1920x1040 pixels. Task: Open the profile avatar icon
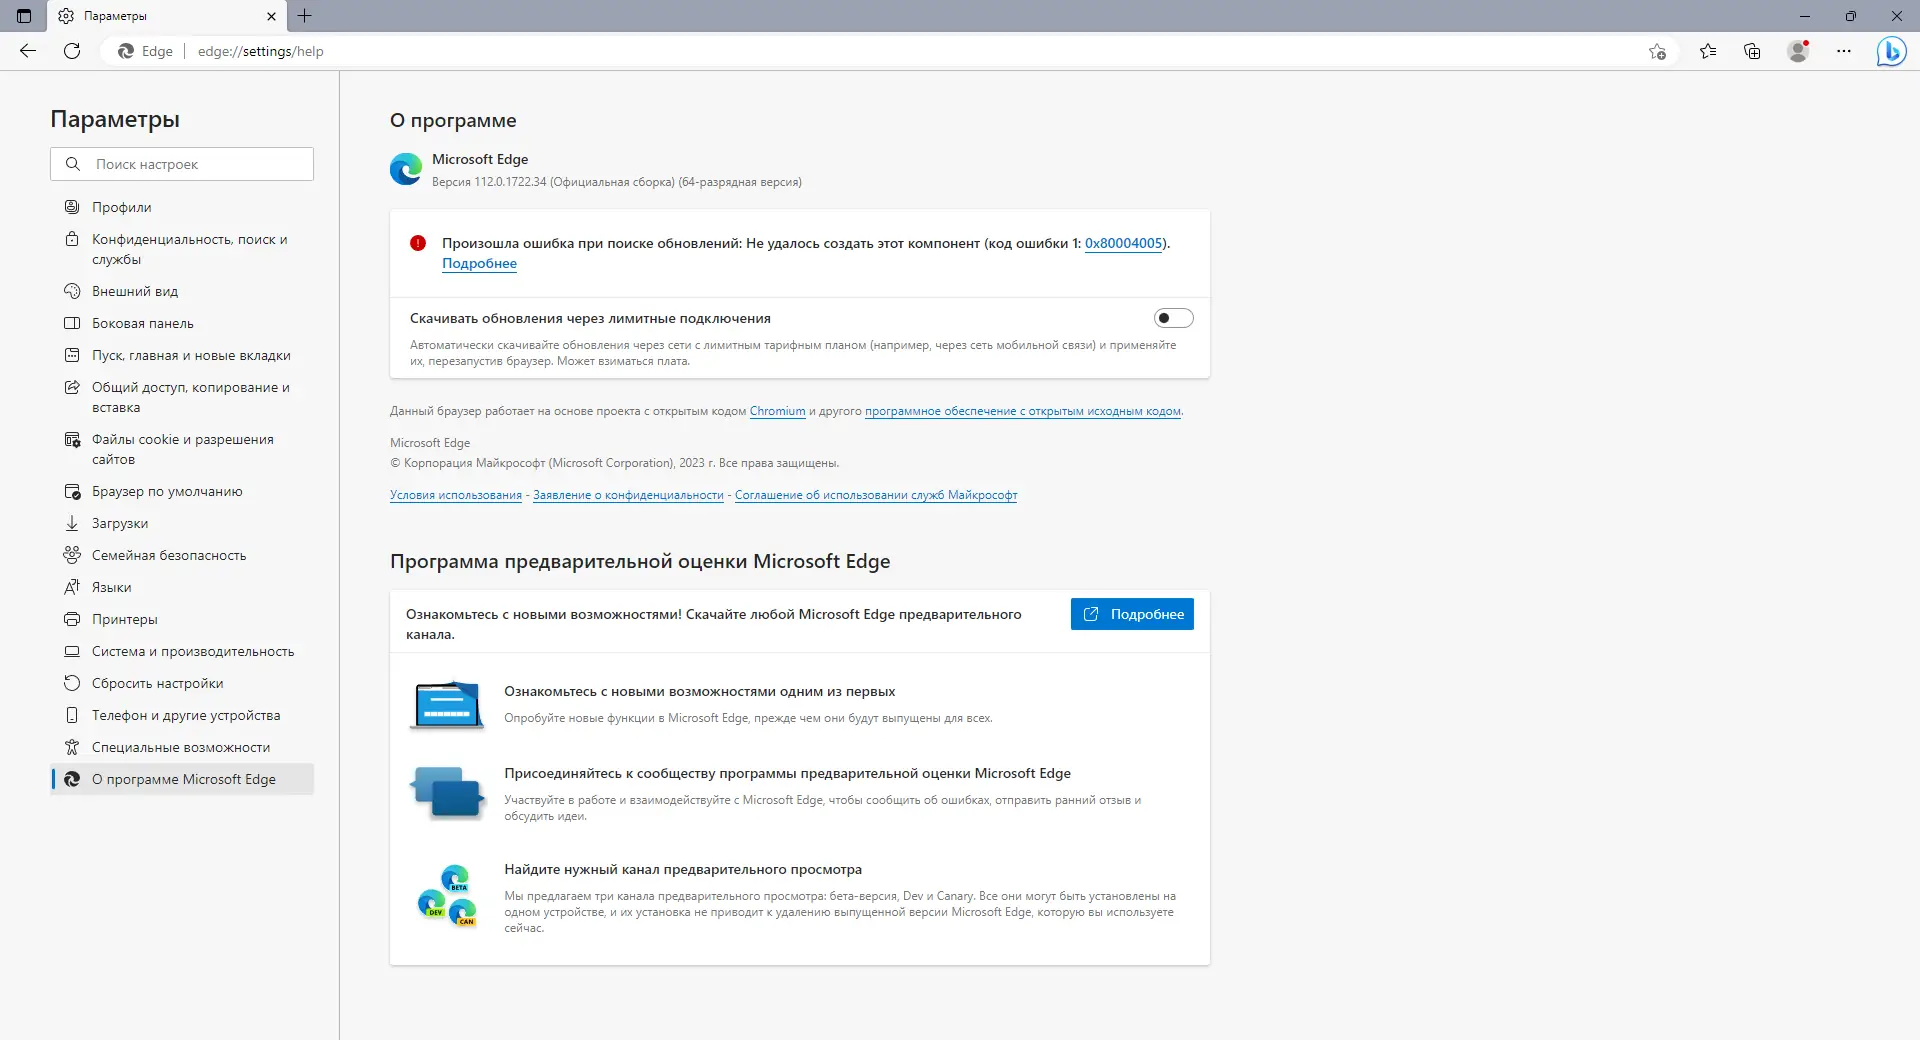click(x=1798, y=51)
